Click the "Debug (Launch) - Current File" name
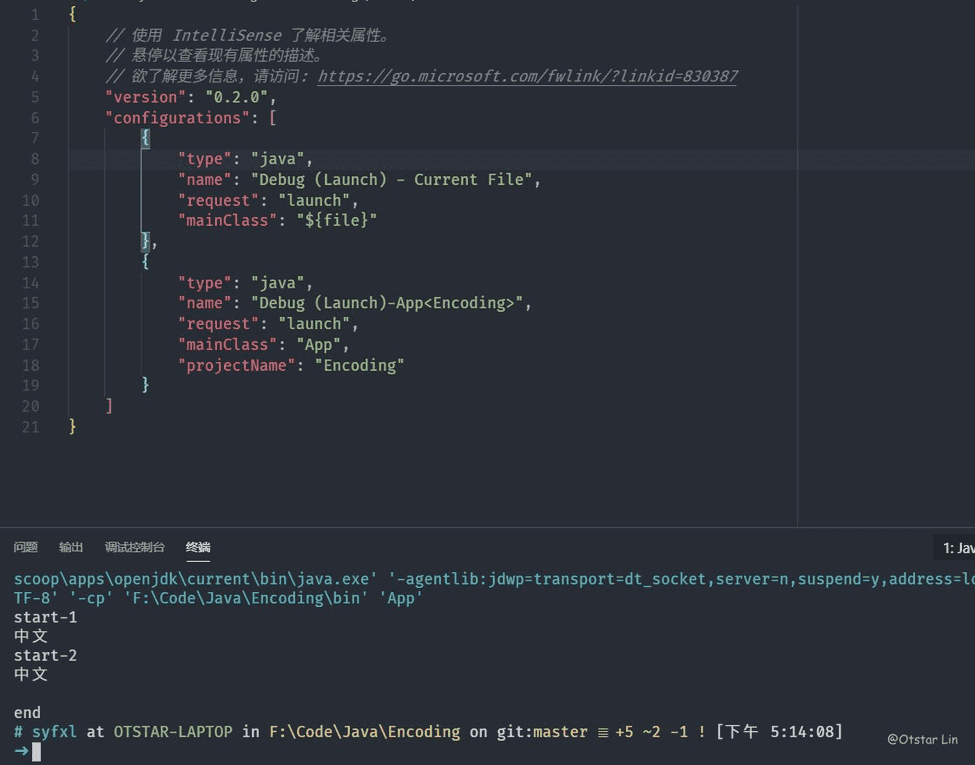Image resolution: width=975 pixels, height=765 pixels. point(395,180)
